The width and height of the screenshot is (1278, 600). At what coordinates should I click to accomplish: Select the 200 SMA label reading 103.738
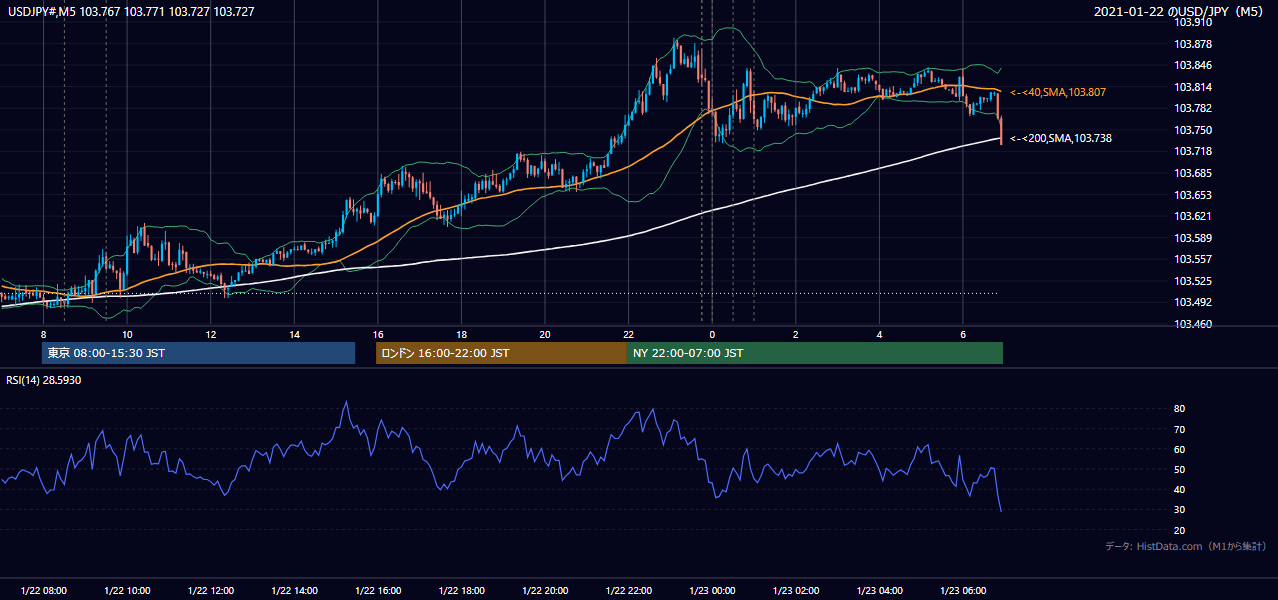[1061, 138]
